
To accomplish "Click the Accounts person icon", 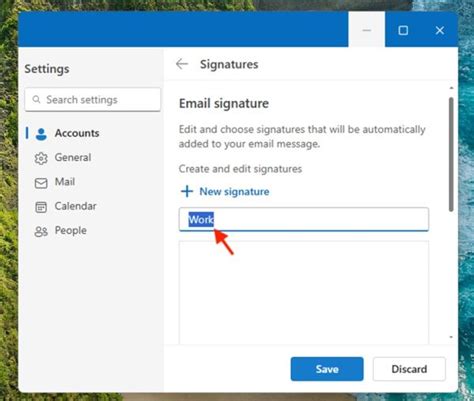I will 41,134.
